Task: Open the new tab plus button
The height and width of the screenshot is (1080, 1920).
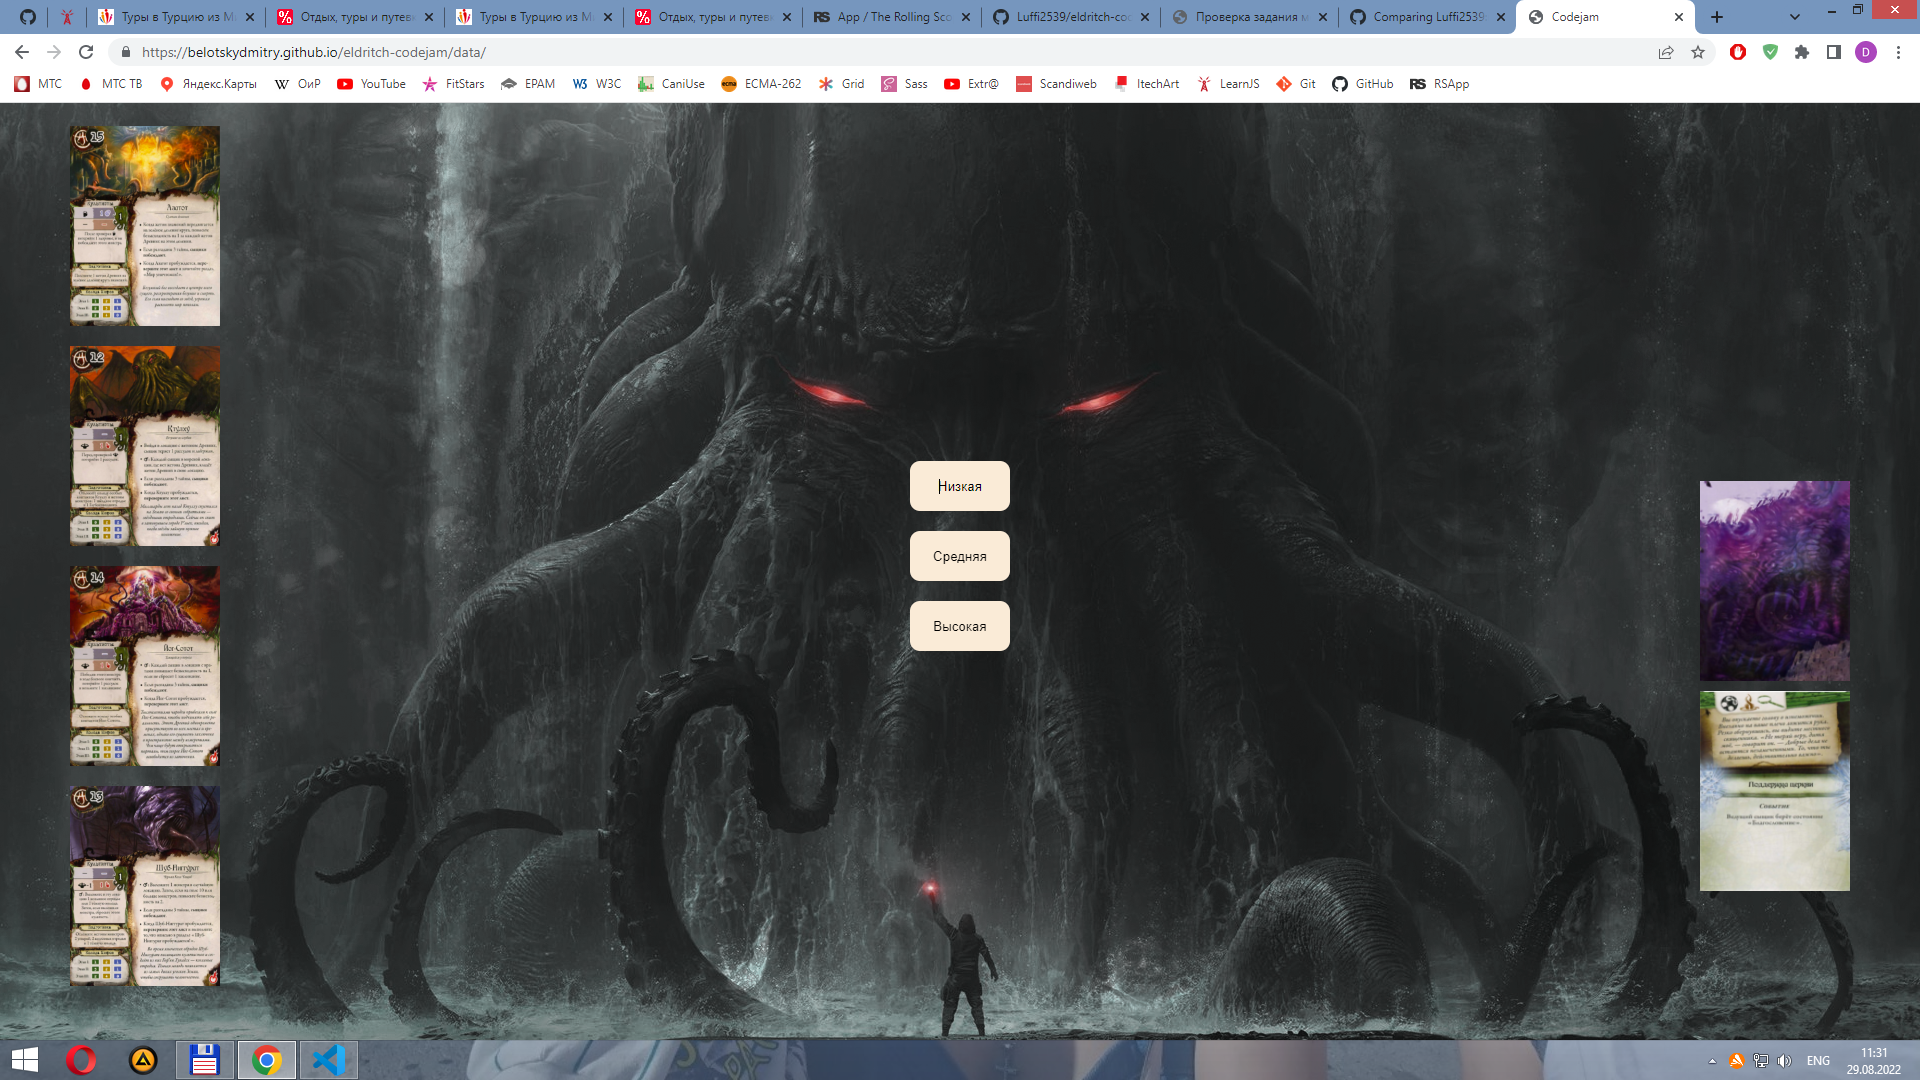Action: [1717, 17]
